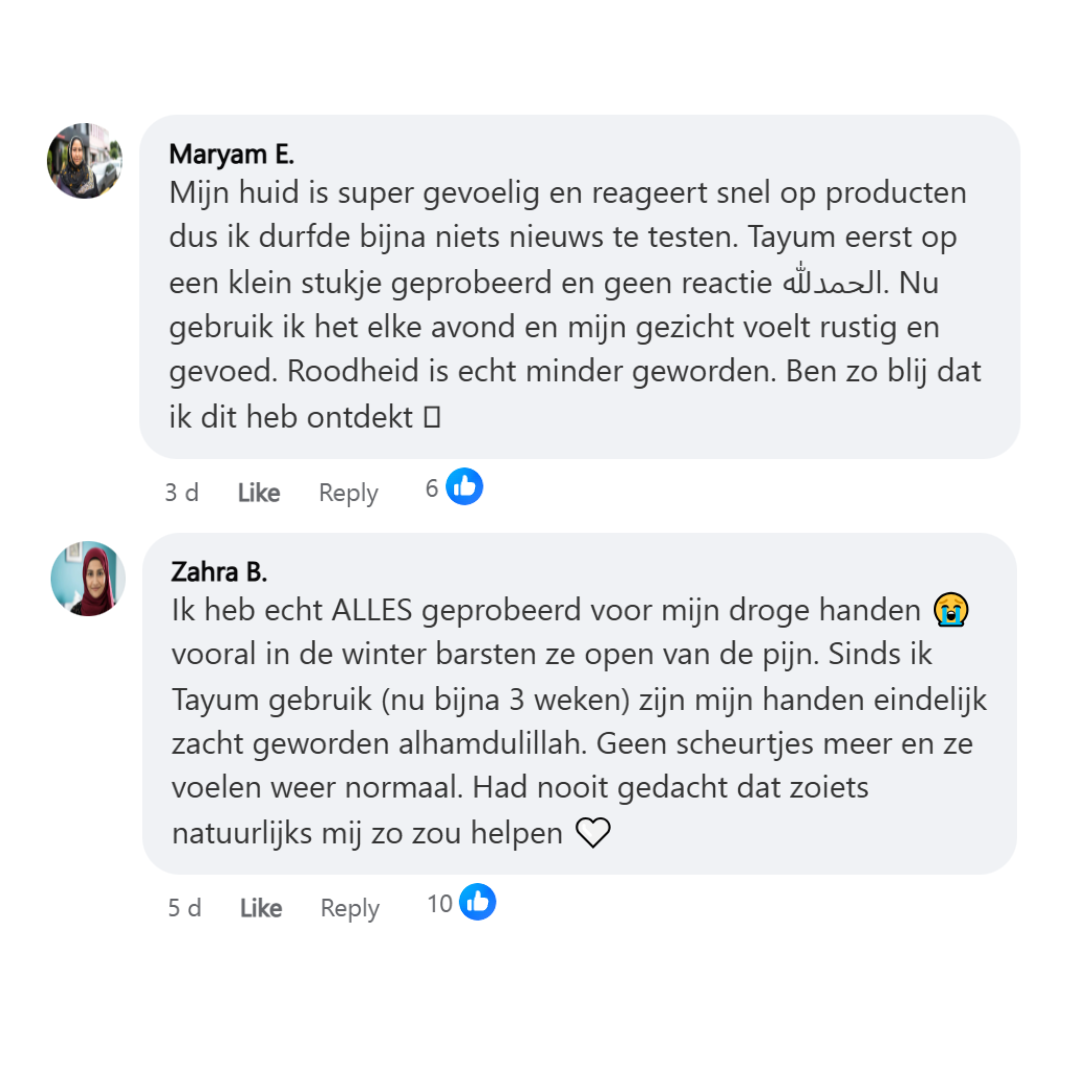Click the reaction count 10
Viewport: 1080px width, 1080px height.
(440, 904)
